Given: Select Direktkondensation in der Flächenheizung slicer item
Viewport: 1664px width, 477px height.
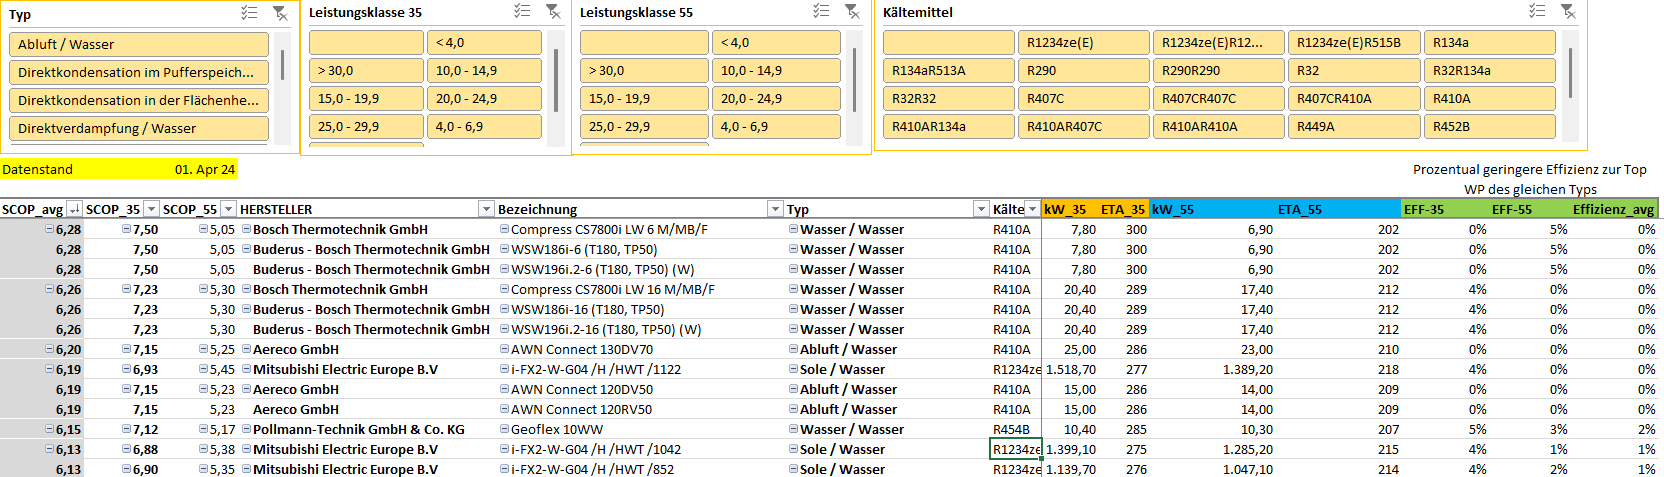Looking at the screenshot, I should tap(139, 100).
